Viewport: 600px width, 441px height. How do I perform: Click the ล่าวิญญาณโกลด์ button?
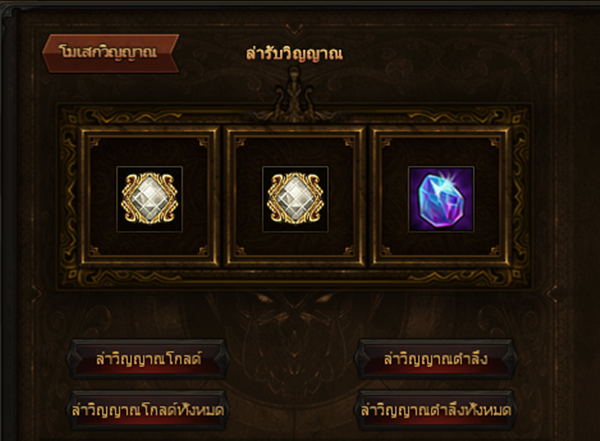tap(148, 359)
